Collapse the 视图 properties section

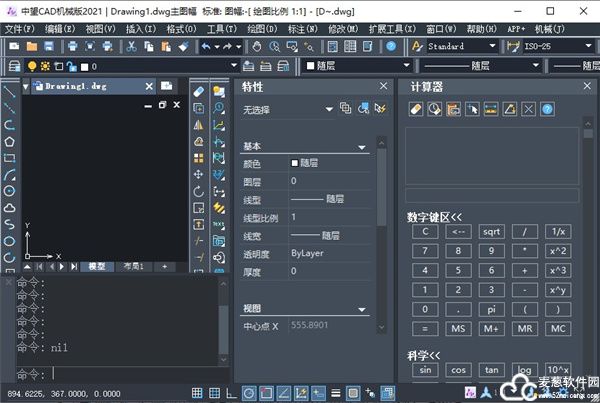point(362,309)
